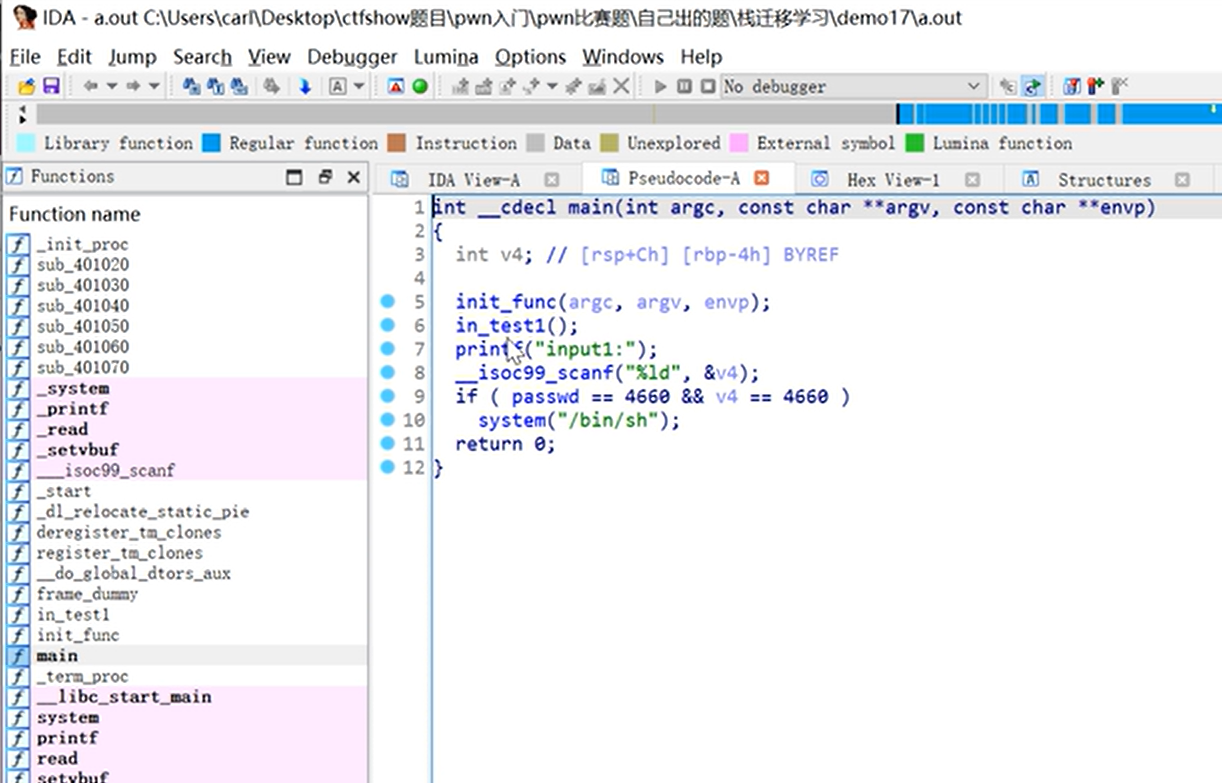
Task: Click the toolbar X delete icon
Action: tap(622, 87)
